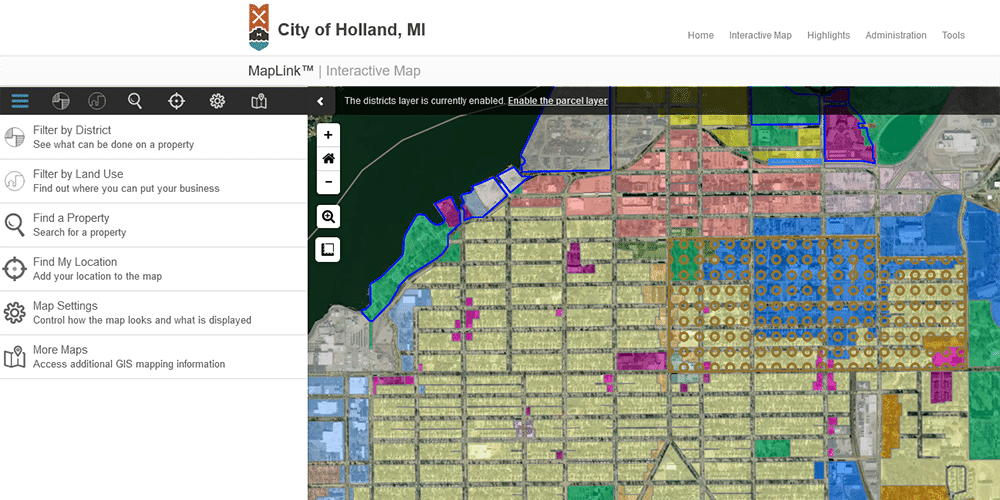Open the measure ruler map tool
The width and height of the screenshot is (1000, 500).
328,249
